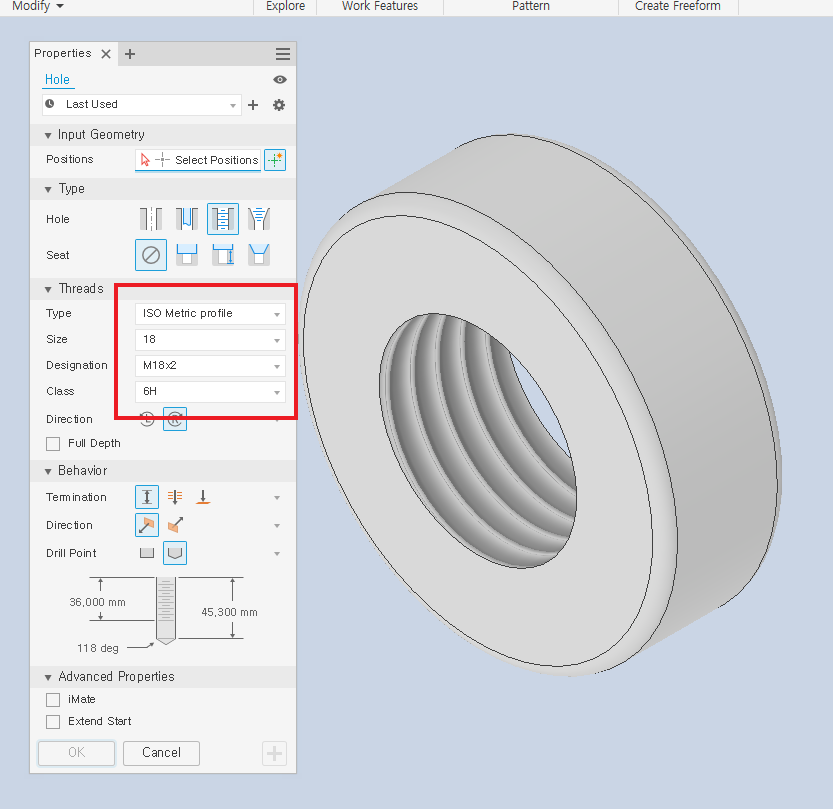Edit drill point angle 118 deg
The width and height of the screenshot is (833, 809).
pos(98,648)
